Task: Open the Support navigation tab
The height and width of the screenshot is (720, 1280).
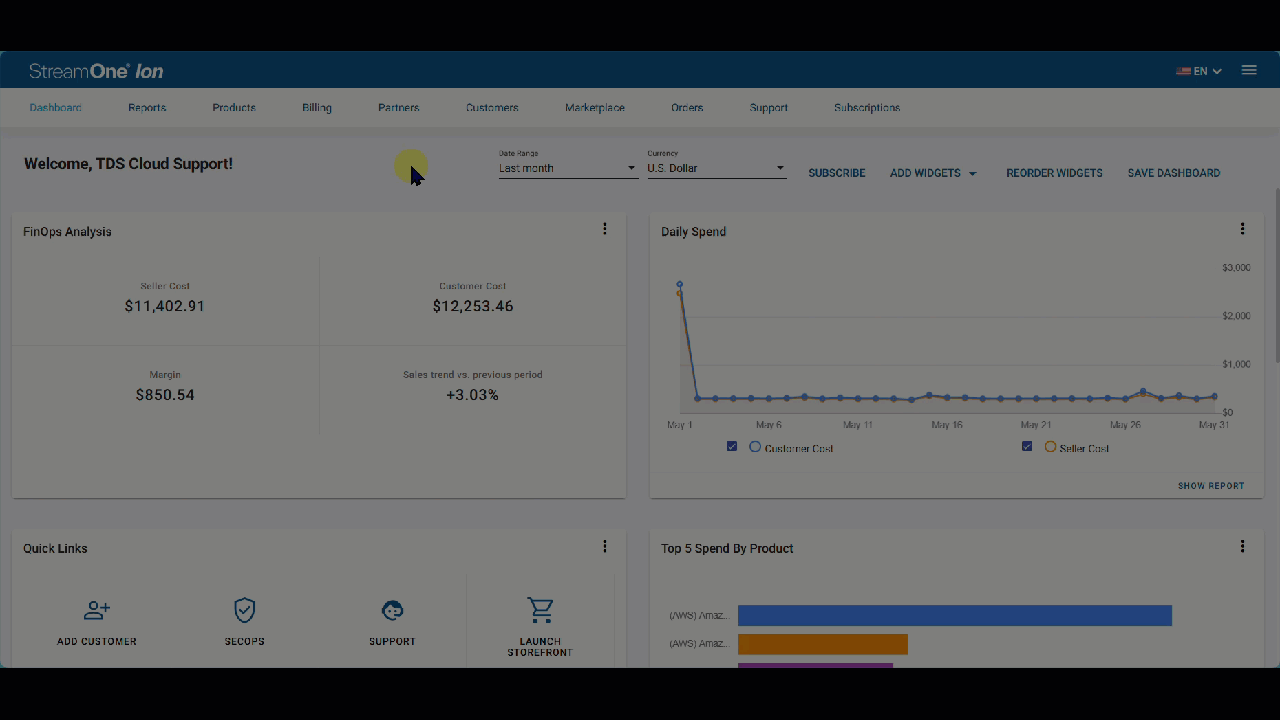Action: coord(769,108)
